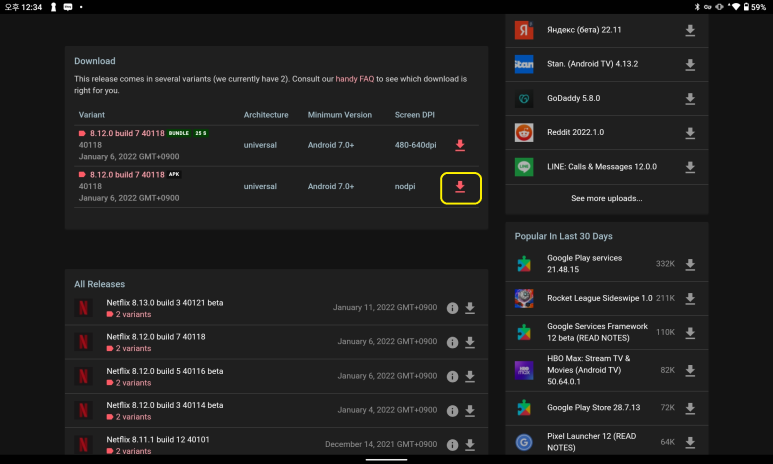This screenshot has height=464, width=773.
Task: Open Stan app icon
Action: (x=524, y=64)
